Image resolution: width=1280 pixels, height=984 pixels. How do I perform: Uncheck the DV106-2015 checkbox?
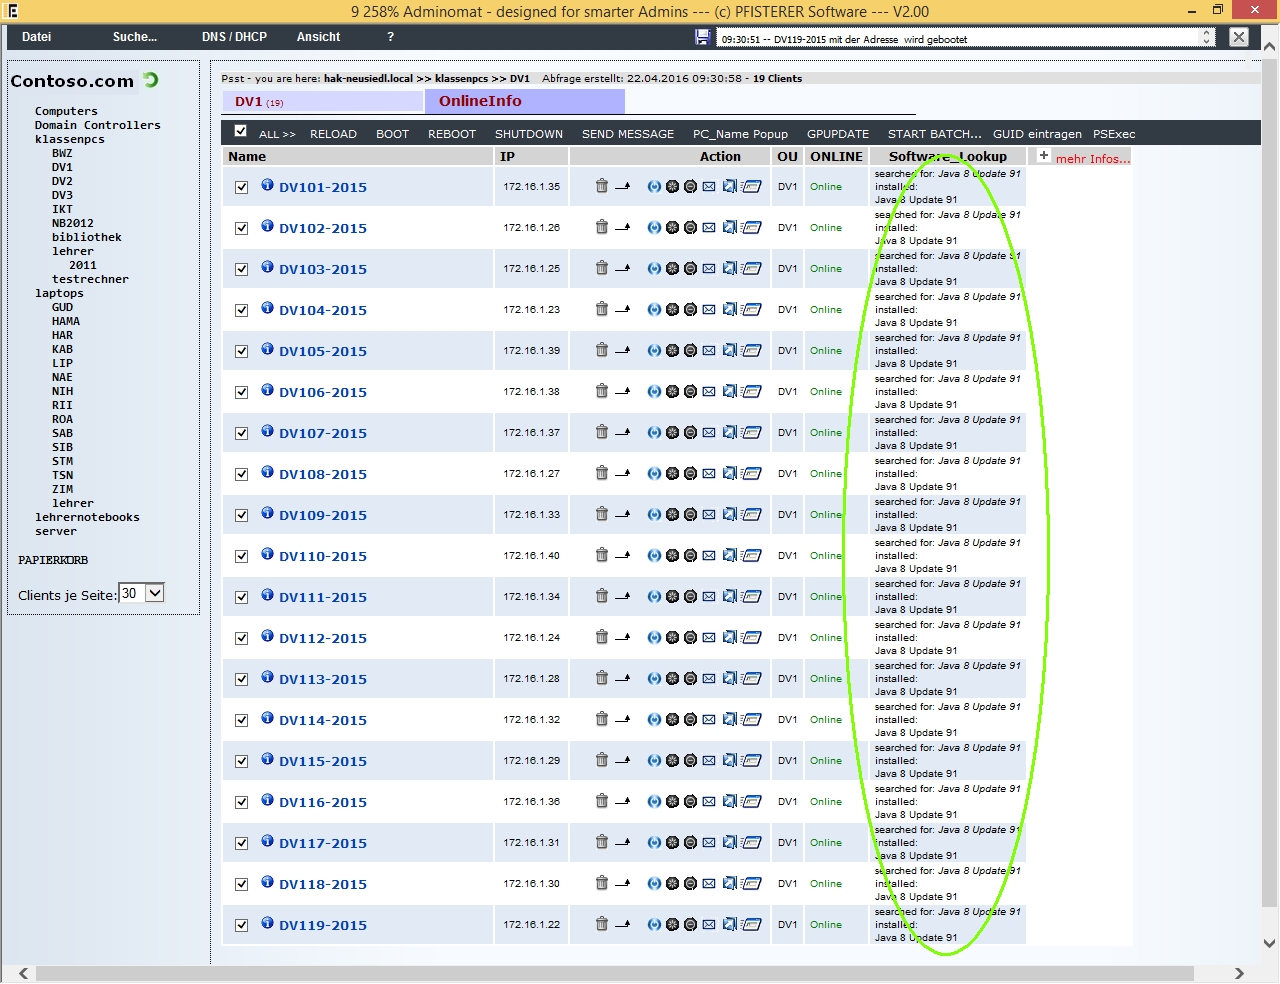click(x=241, y=392)
